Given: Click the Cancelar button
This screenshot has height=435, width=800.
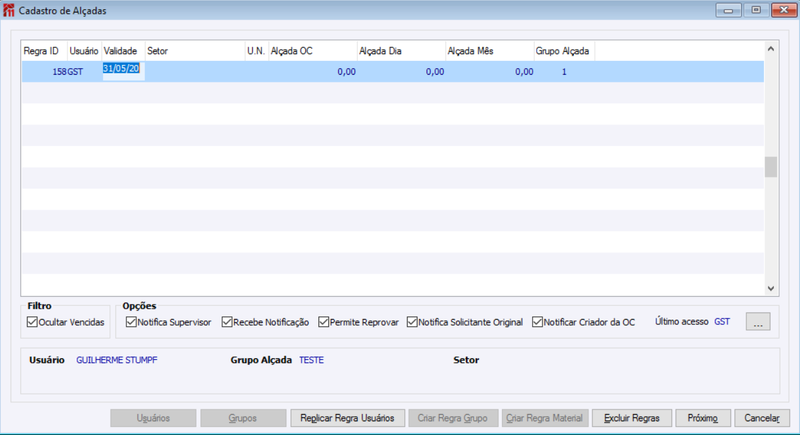Looking at the screenshot, I should tap(762, 418).
